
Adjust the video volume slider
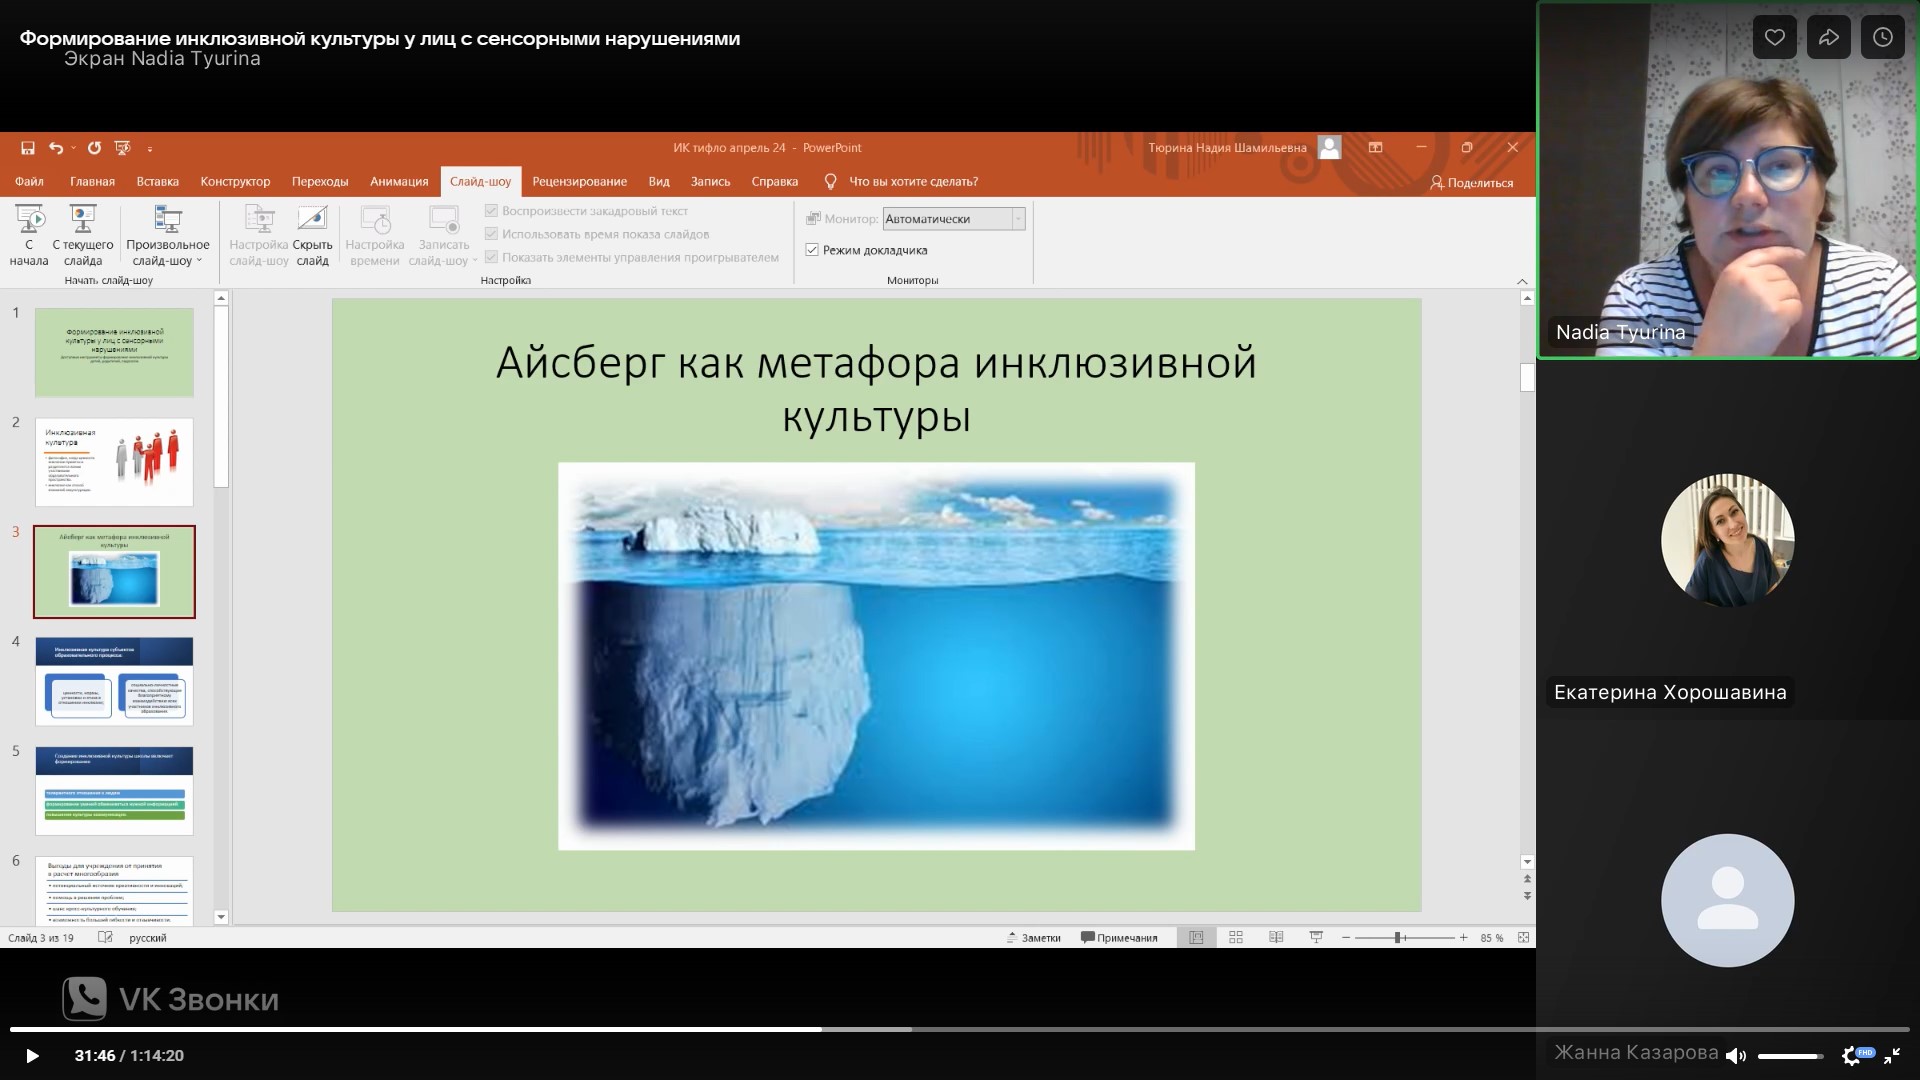point(1790,1056)
